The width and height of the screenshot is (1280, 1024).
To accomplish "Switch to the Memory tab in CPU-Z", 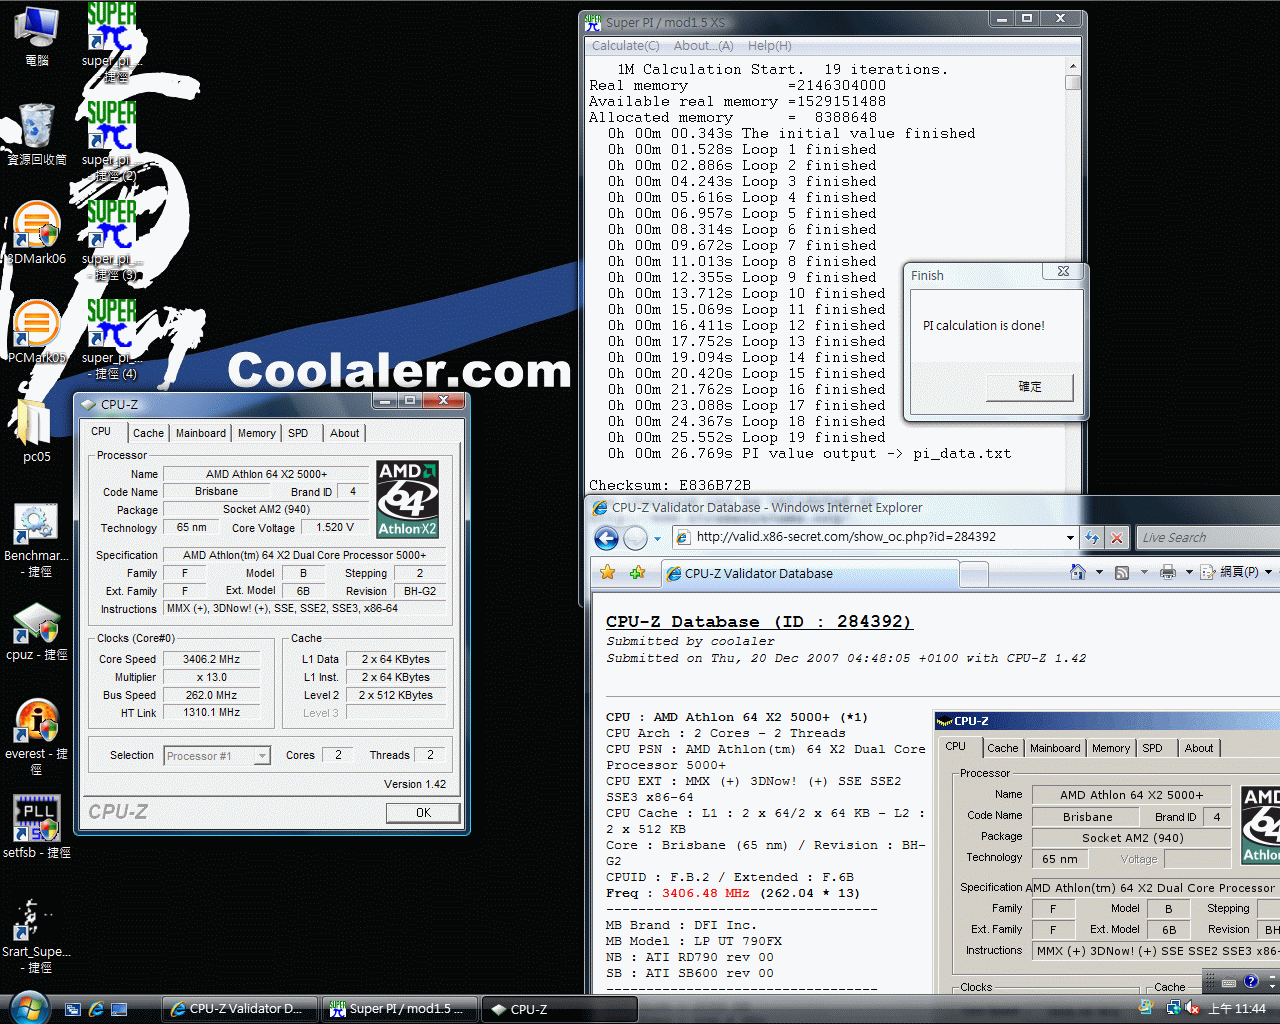I will pos(257,433).
